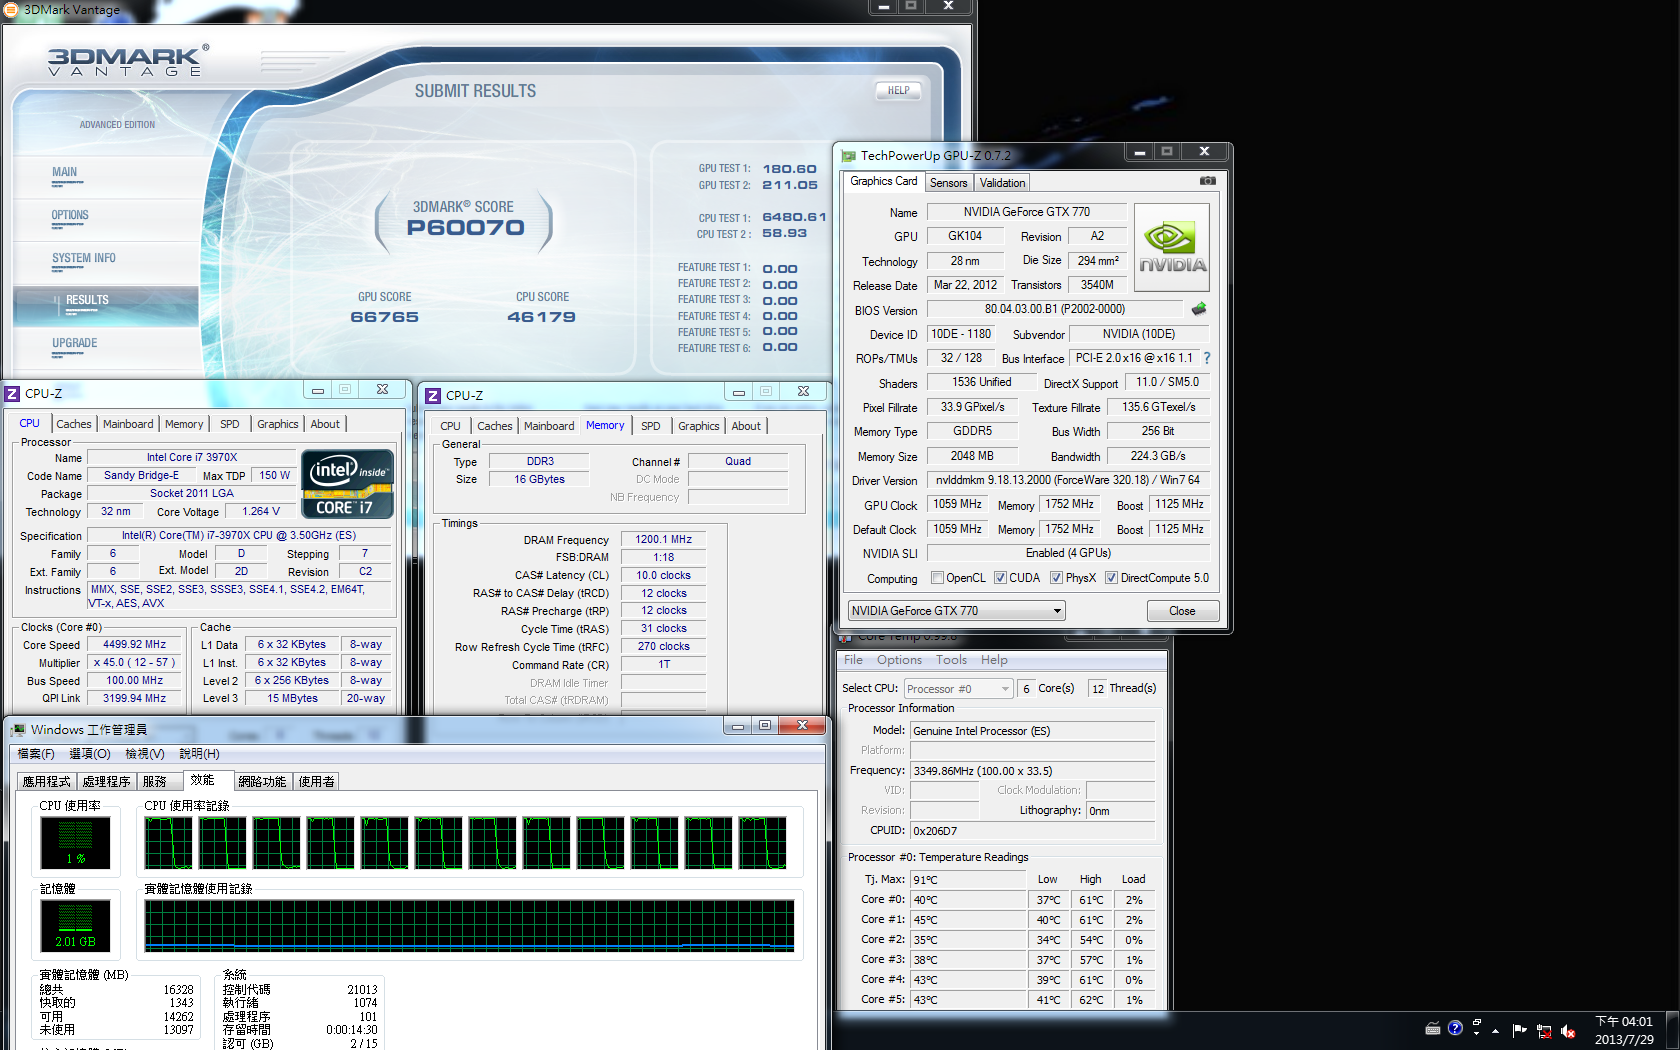This screenshot has height=1050, width=1680.
Task: Switch to GPU-Z Validation tab
Action: (x=1002, y=183)
